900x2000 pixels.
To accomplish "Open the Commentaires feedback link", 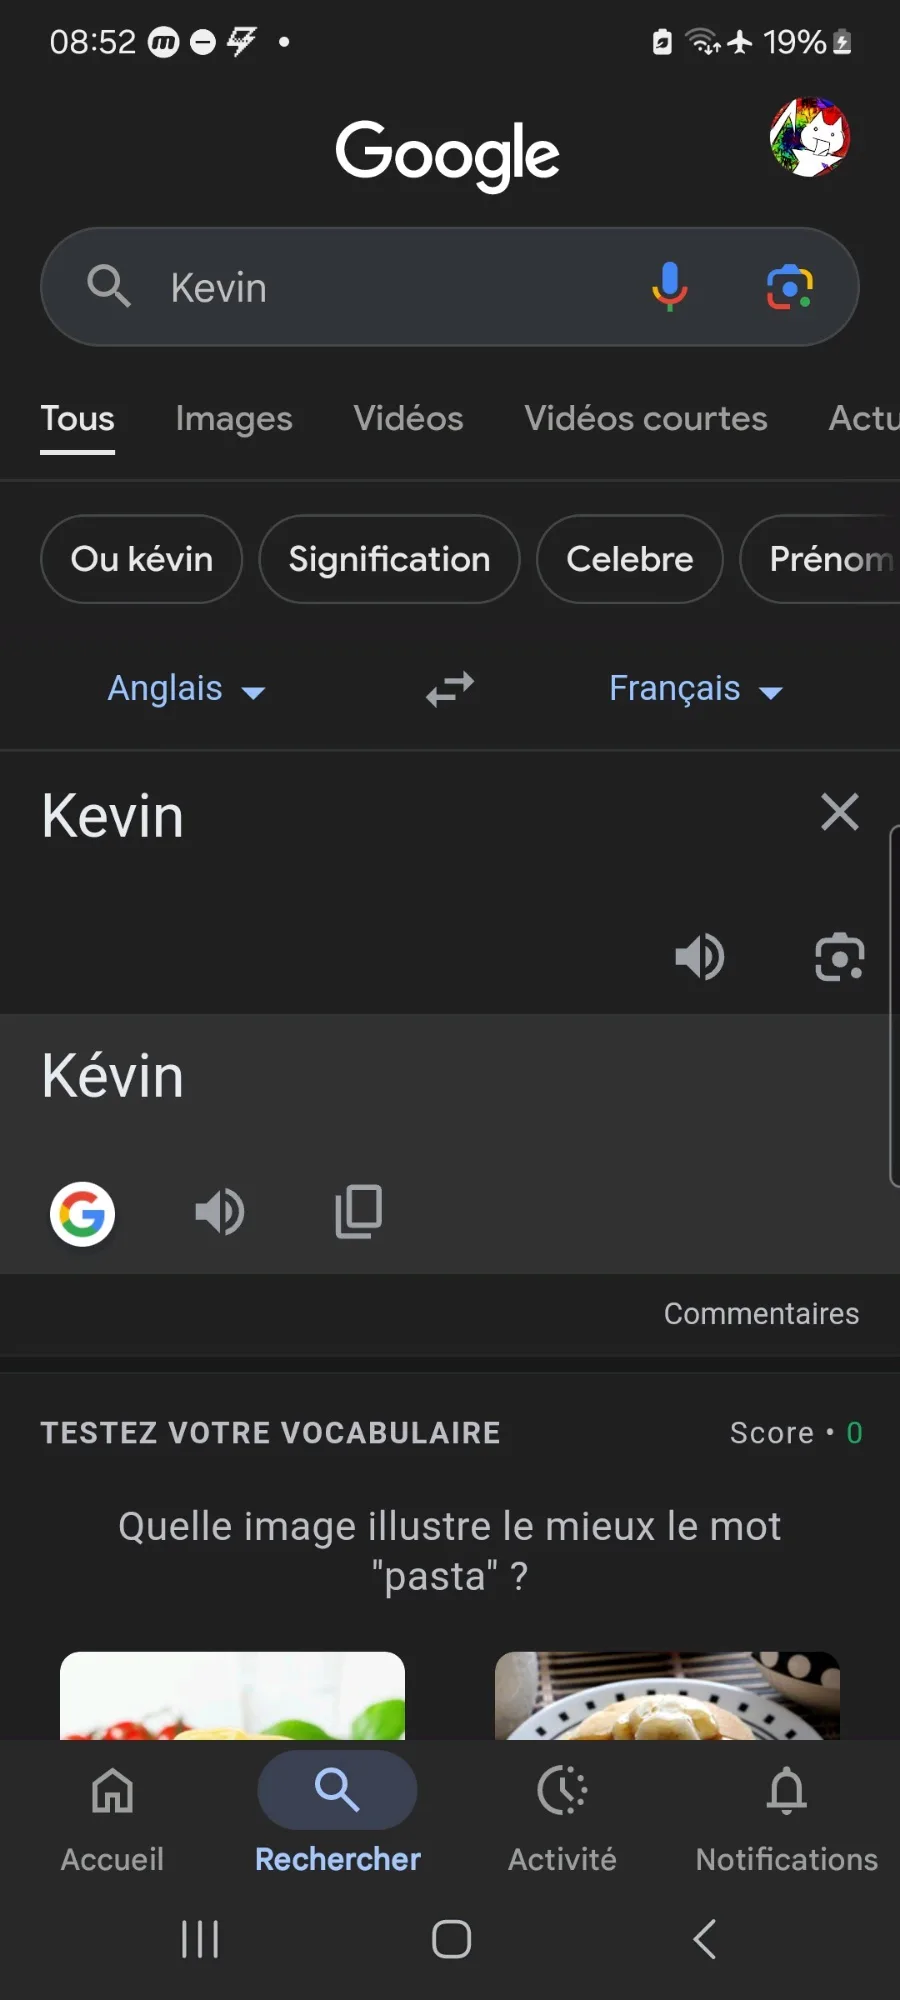I will (x=761, y=1313).
